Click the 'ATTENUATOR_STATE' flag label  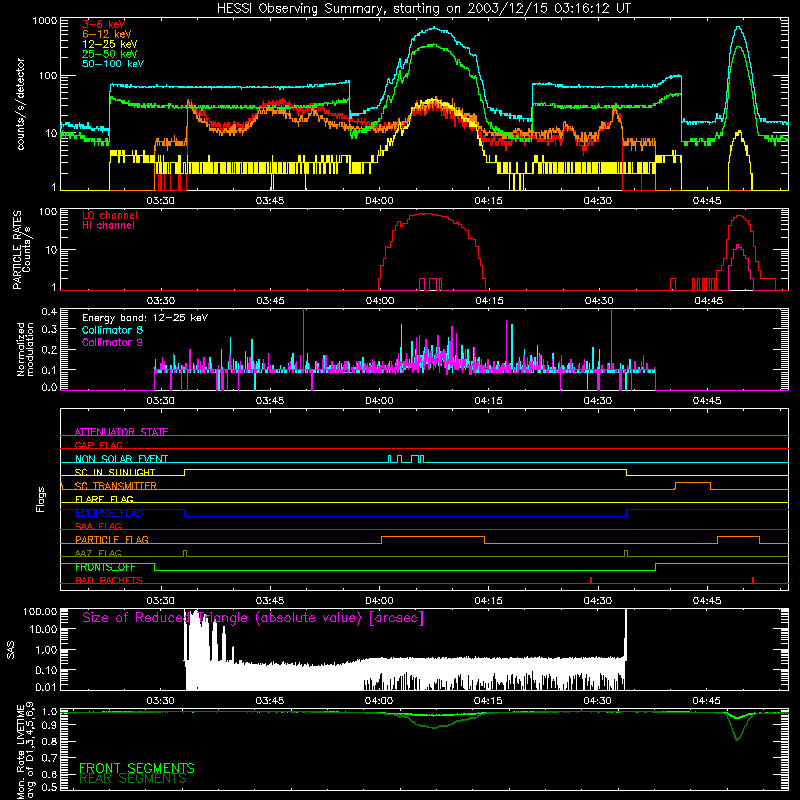pyautogui.click(x=121, y=432)
